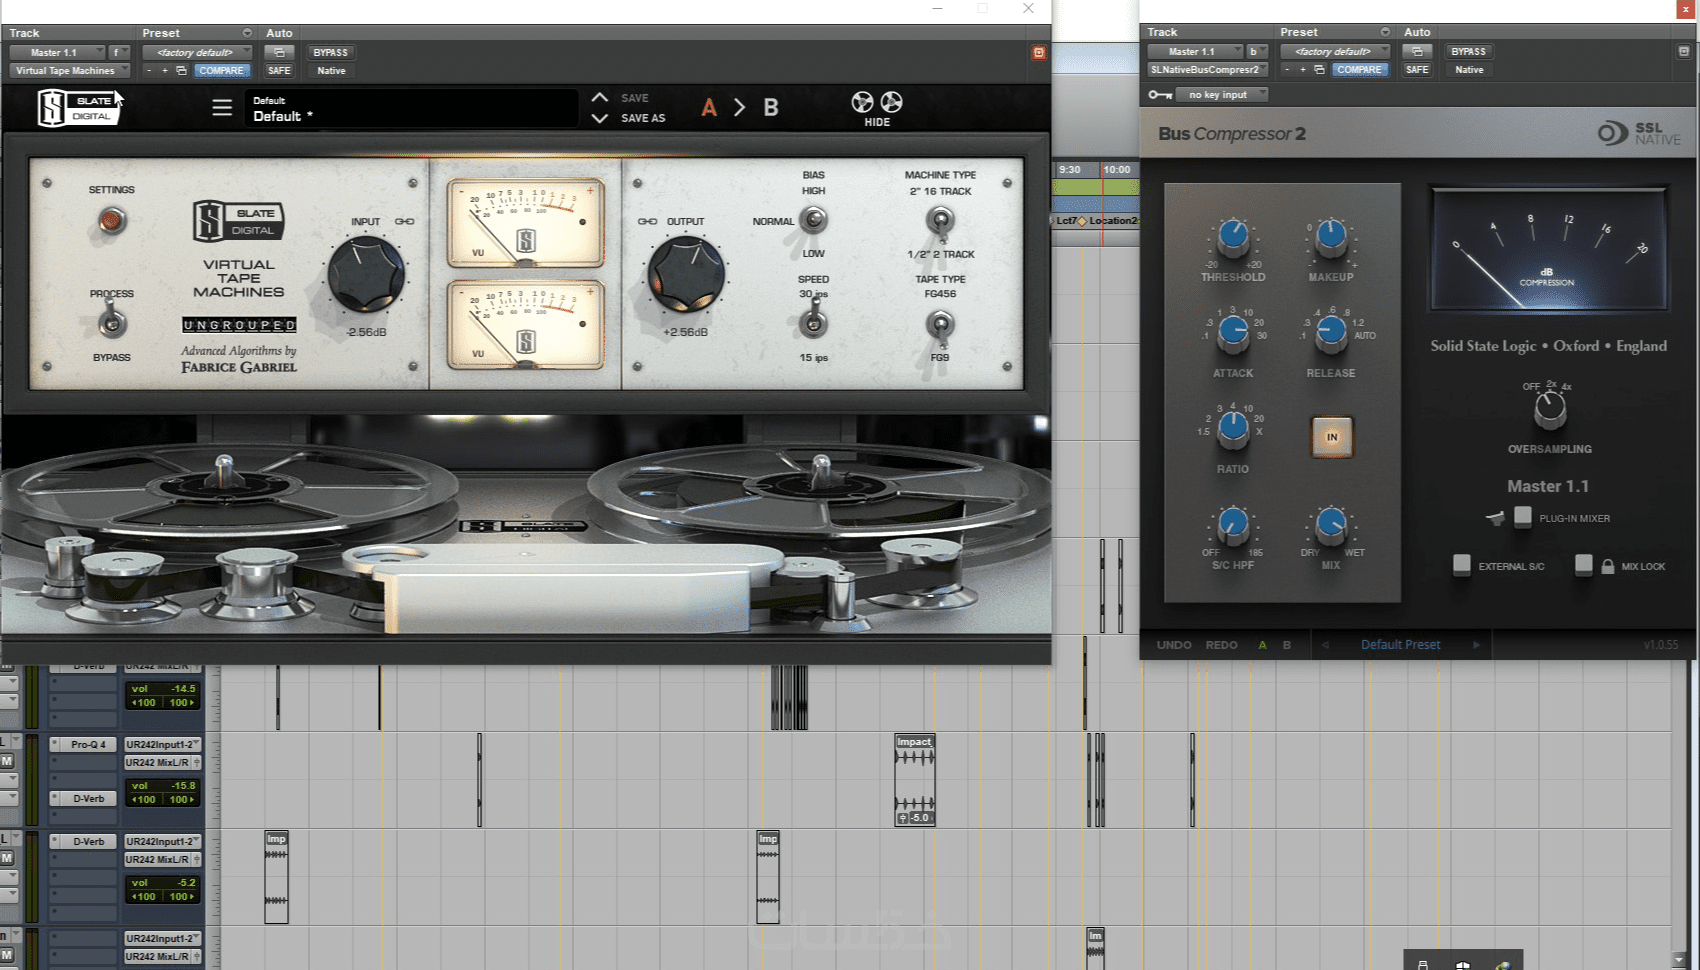Image resolution: width=1700 pixels, height=970 pixels.
Task: Click the compressor RATIO knob
Action: tap(1233, 429)
